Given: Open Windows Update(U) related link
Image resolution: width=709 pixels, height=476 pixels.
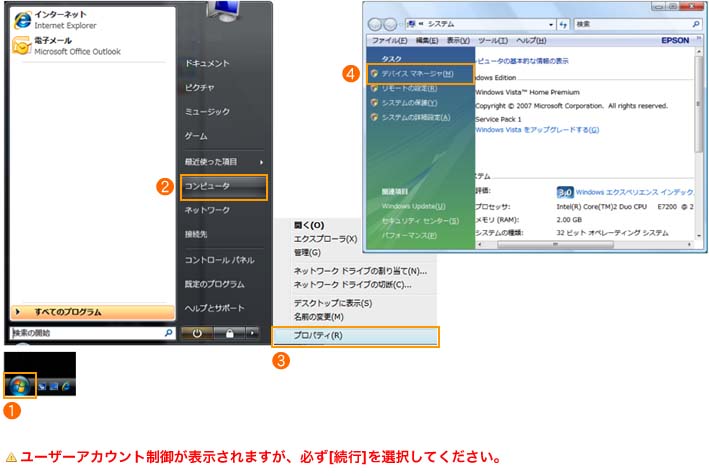Looking at the screenshot, I should click(413, 206).
